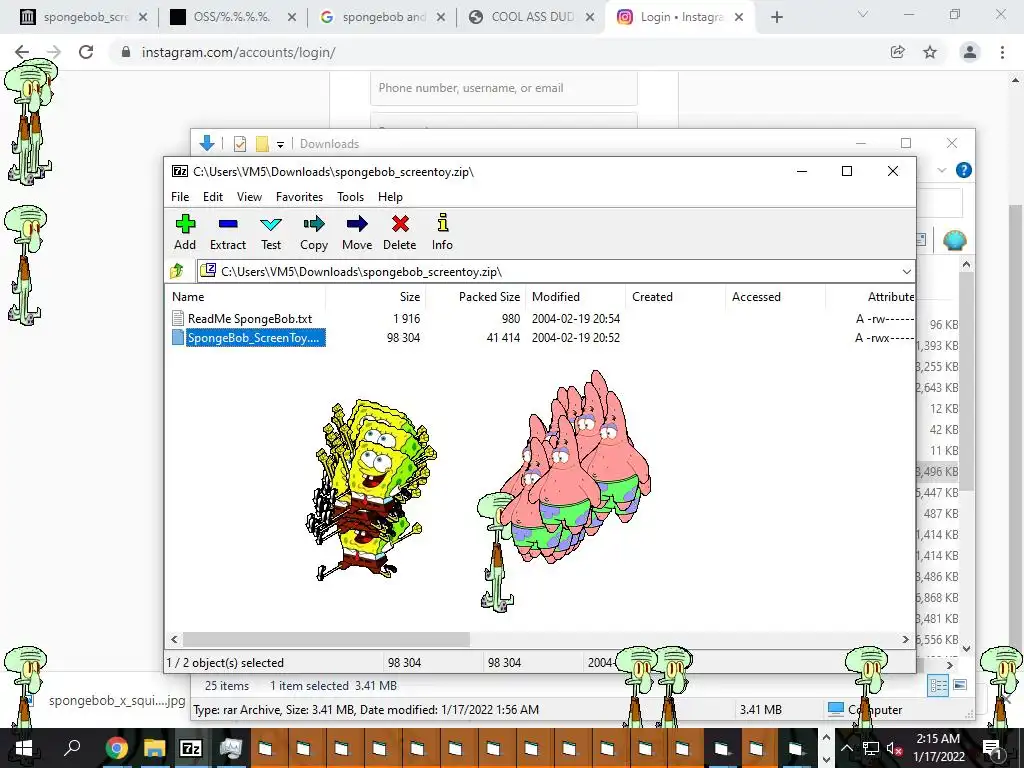Click the 7-Zip taskbar button
The width and height of the screenshot is (1024, 768).
click(191, 748)
